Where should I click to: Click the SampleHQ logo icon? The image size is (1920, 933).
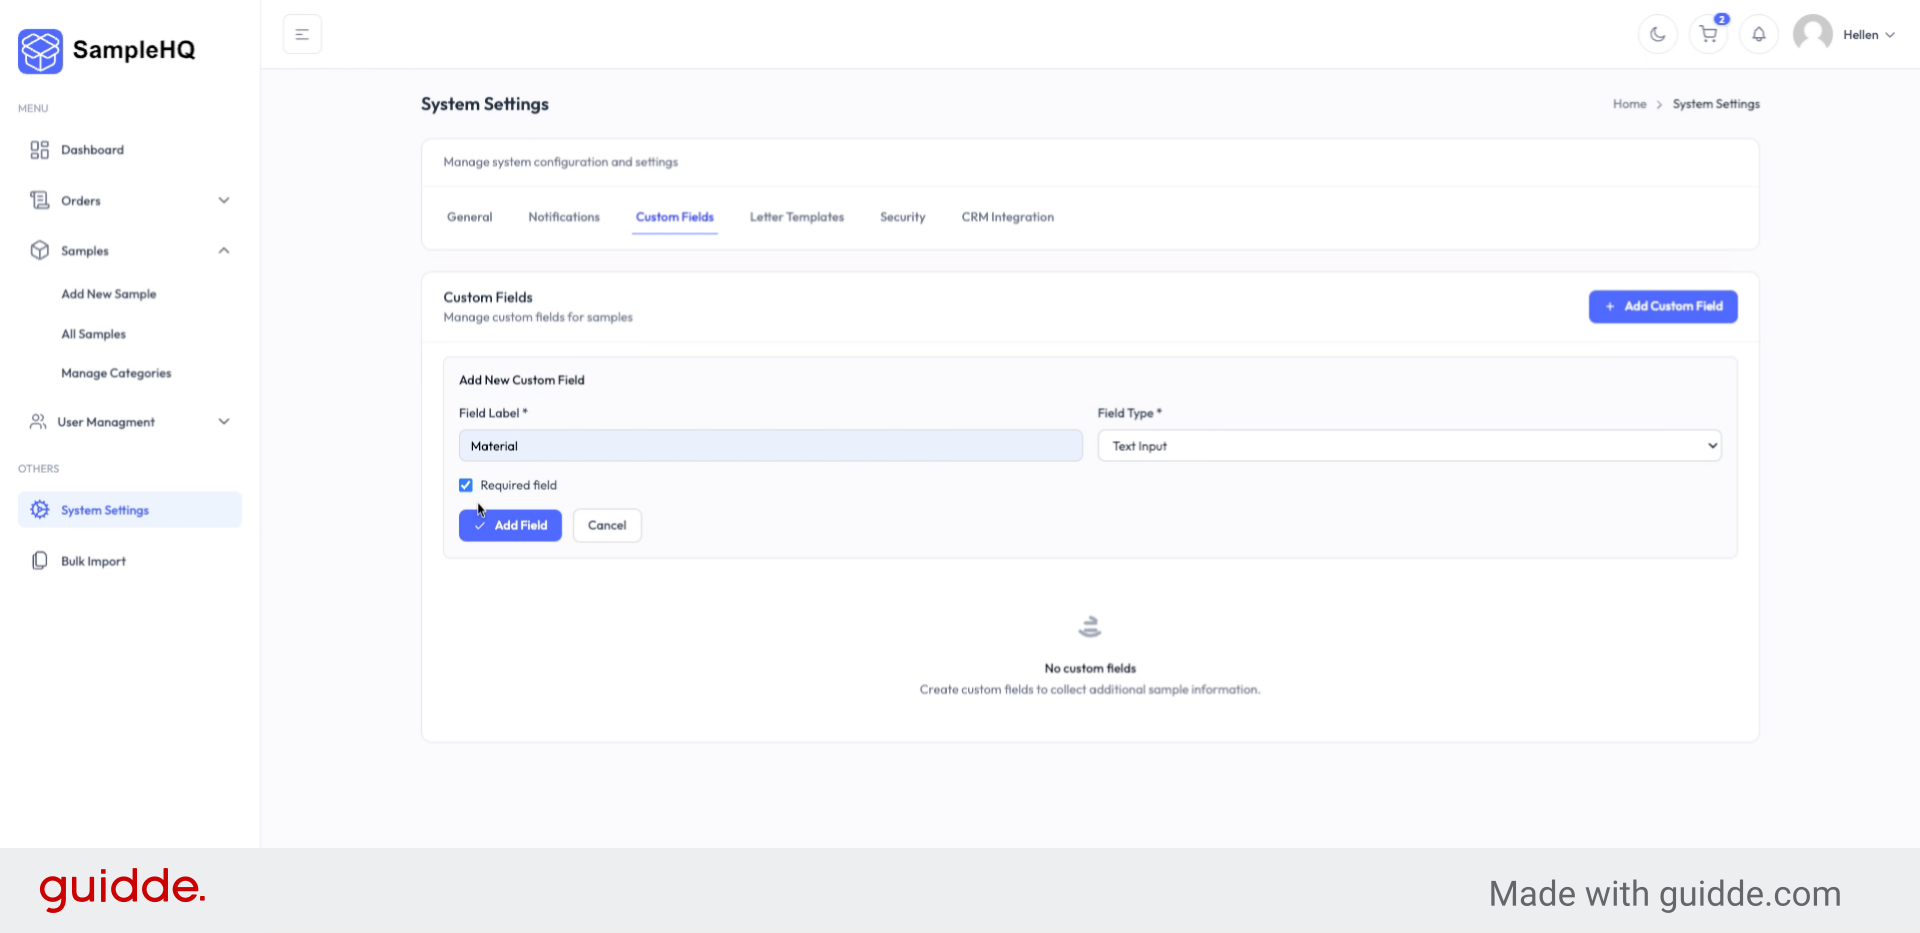[x=40, y=51]
